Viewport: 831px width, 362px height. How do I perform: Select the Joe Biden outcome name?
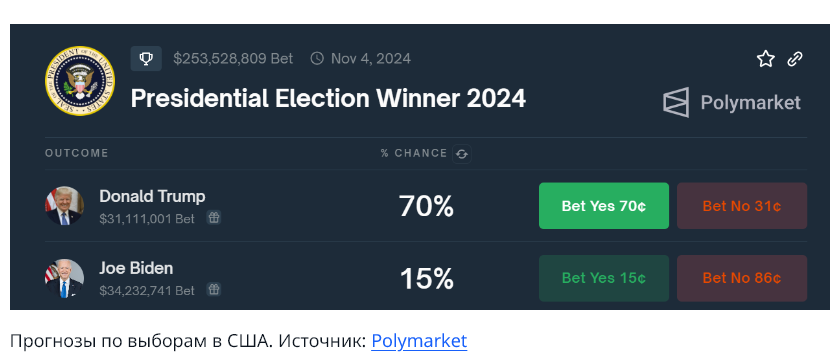tap(136, 268)
